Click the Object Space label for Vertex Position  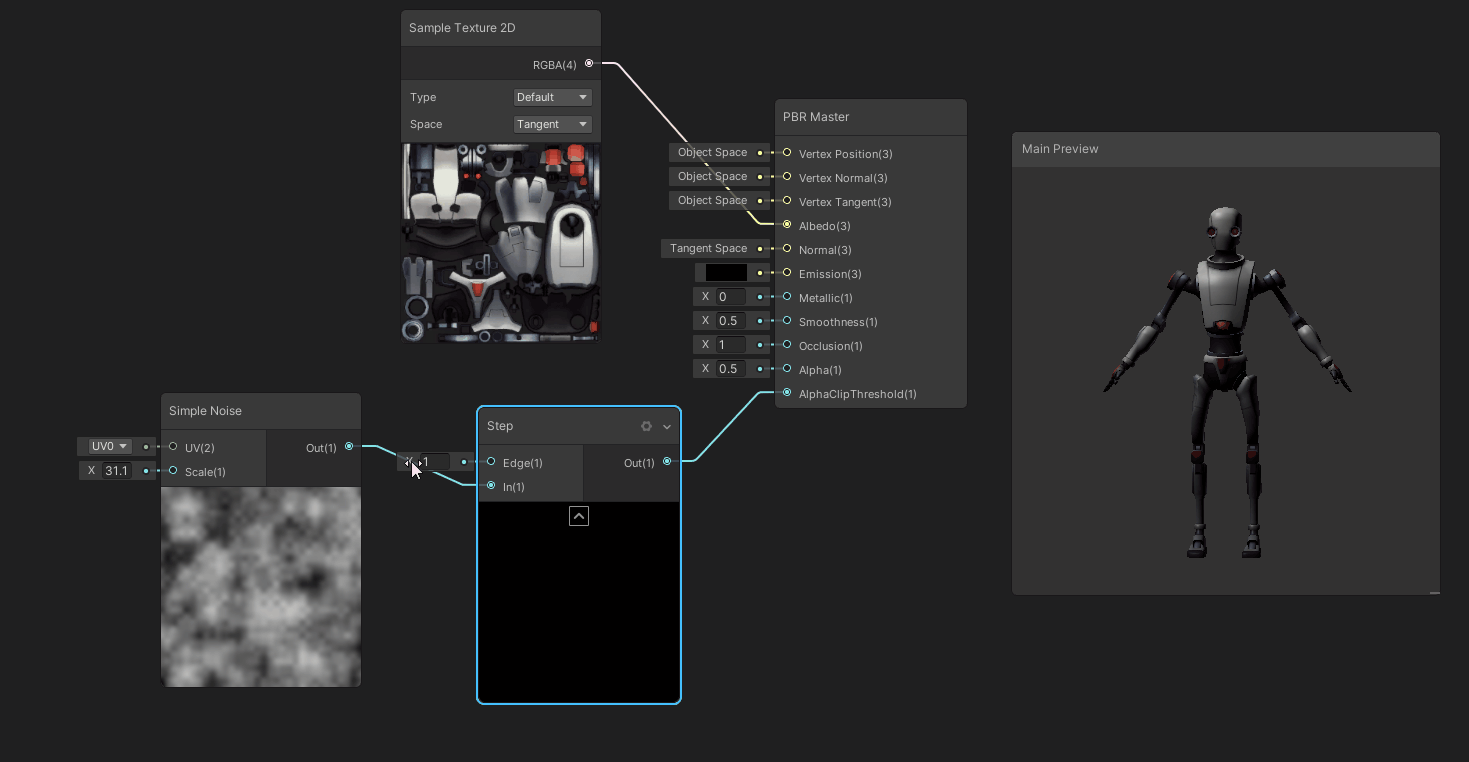coord(713,152)
